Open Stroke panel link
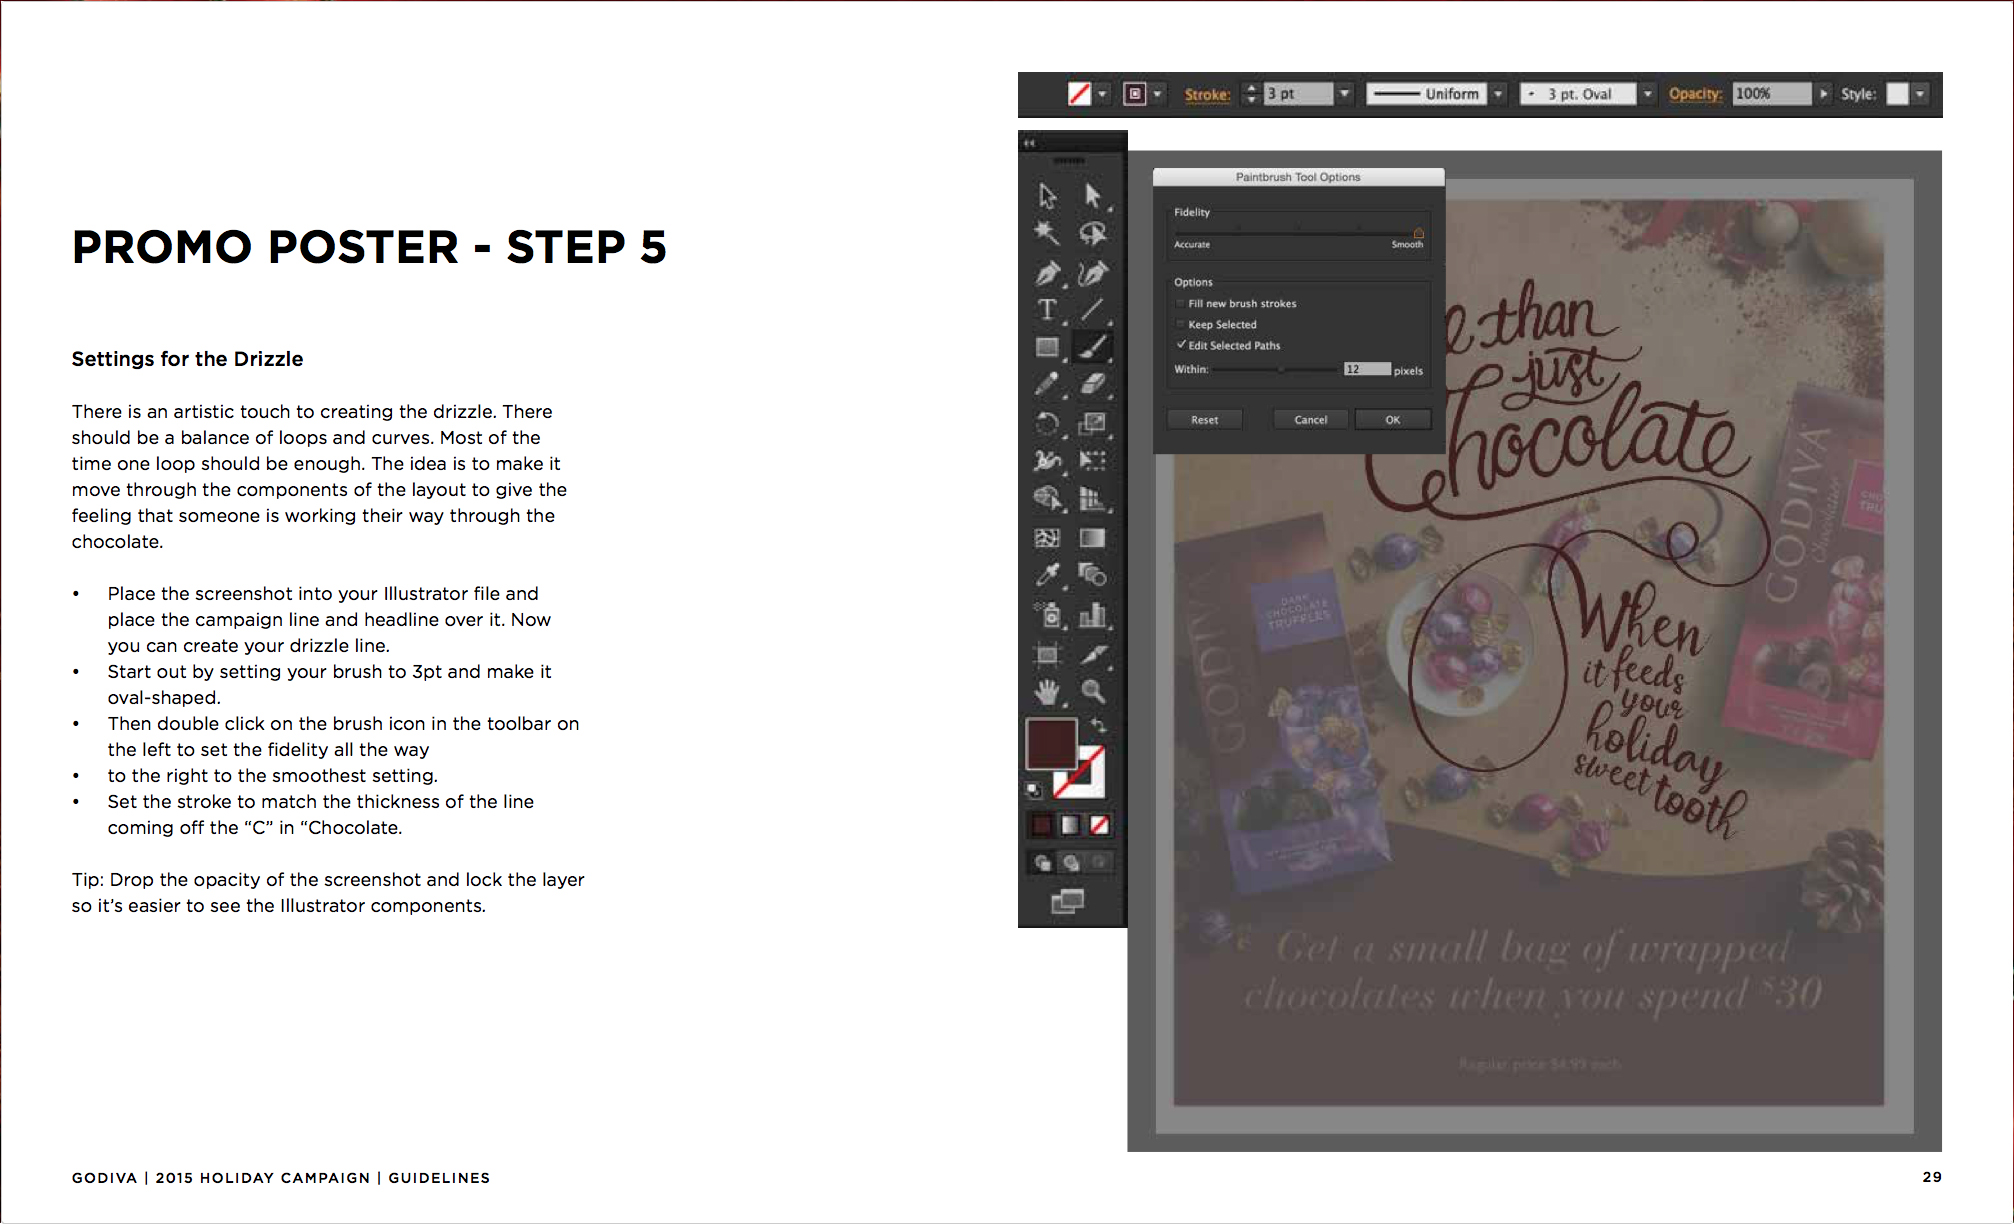The height and width of the screenshot is (1224, 2014). click(1207, 94)
